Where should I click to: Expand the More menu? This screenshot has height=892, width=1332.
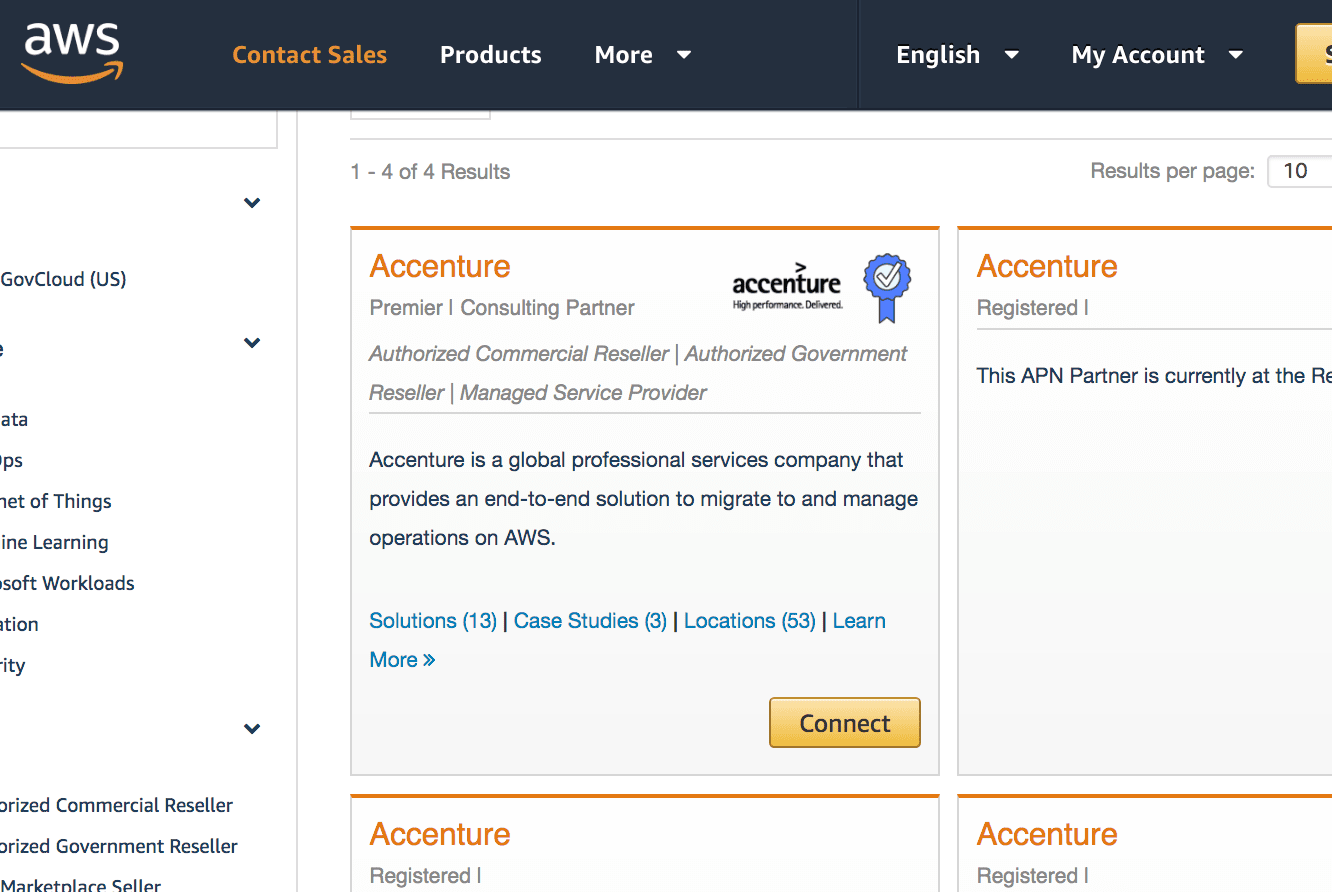coord(643,55)
